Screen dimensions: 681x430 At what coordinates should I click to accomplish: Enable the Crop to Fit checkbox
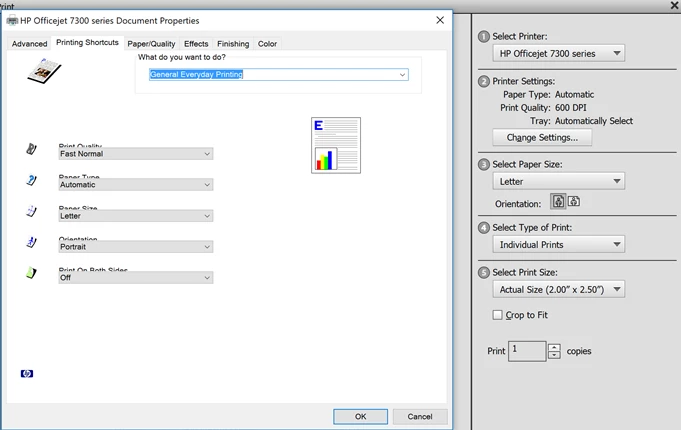pos(497,315)
